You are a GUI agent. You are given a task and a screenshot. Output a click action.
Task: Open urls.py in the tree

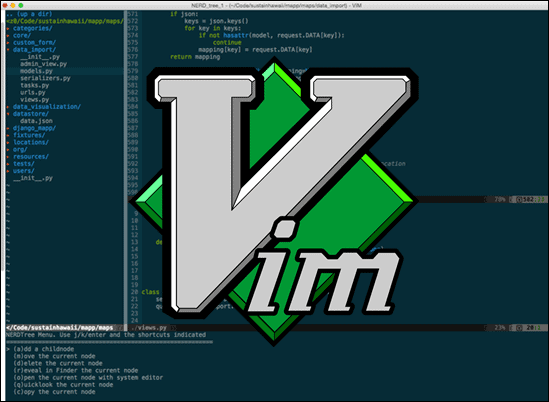[x=33, y=92]
